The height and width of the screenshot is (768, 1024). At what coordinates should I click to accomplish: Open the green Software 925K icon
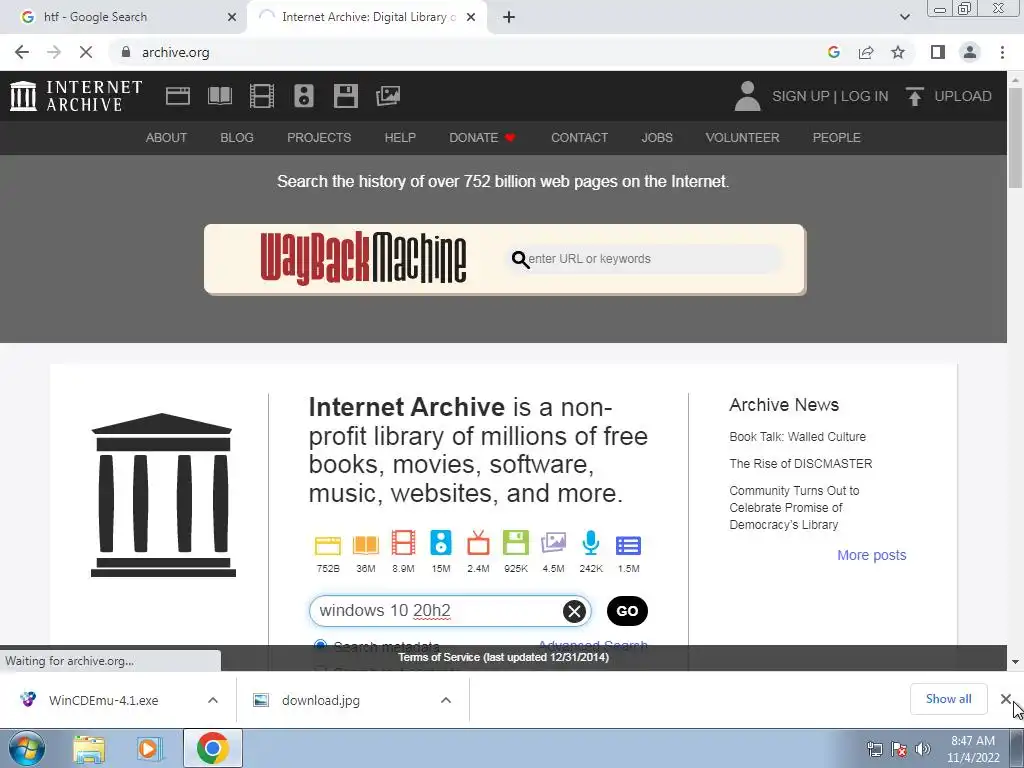pos(516,543)
